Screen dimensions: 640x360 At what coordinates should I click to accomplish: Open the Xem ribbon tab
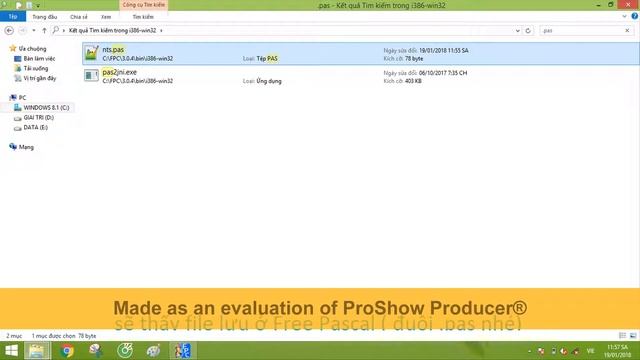point(106,17)
